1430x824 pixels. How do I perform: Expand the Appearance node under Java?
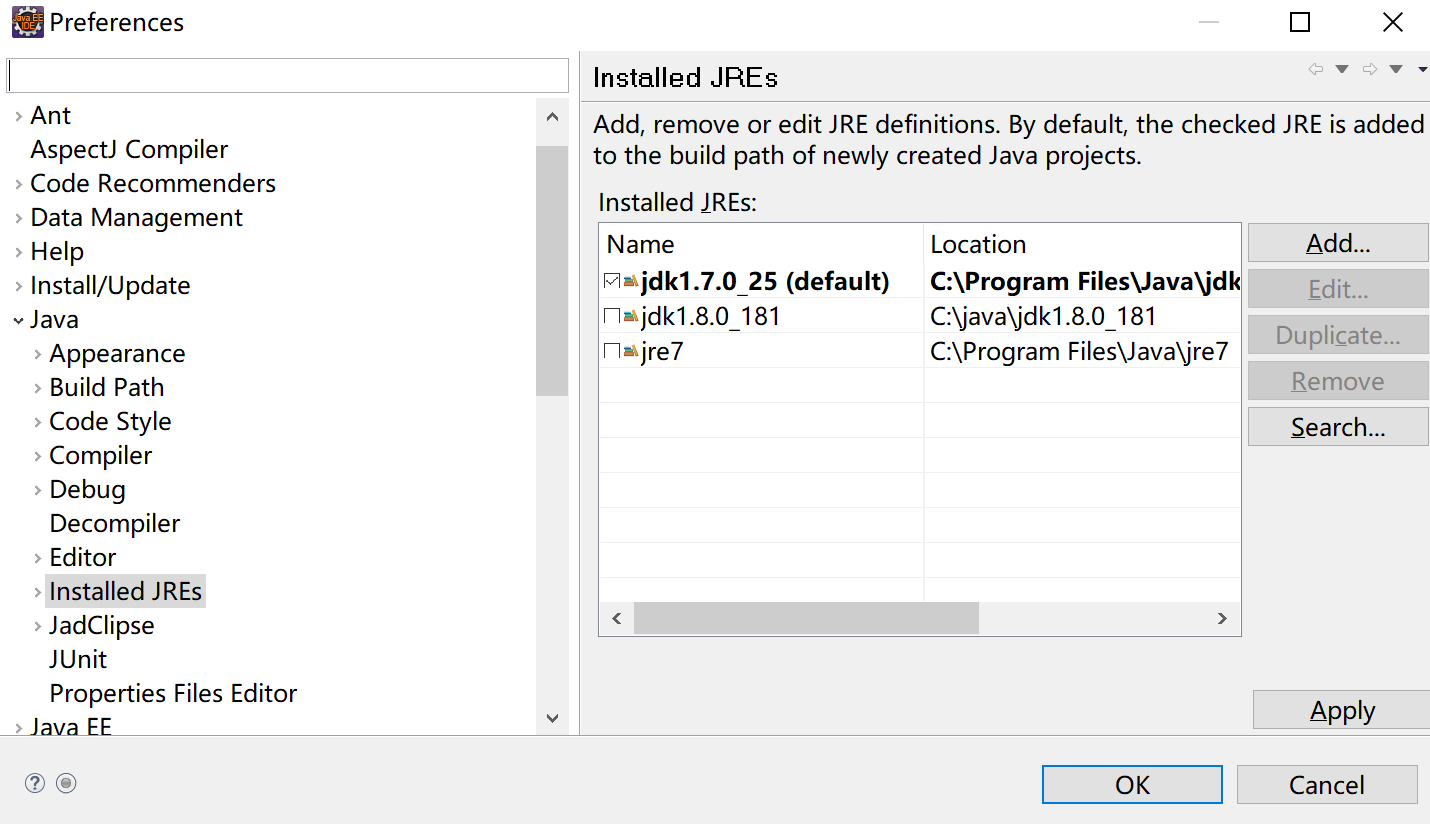pyautogui.click(x=37, y=354)
